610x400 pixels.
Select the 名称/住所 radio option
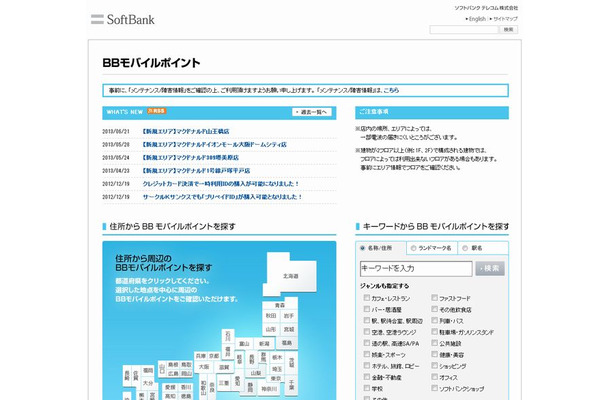[363, 248]
